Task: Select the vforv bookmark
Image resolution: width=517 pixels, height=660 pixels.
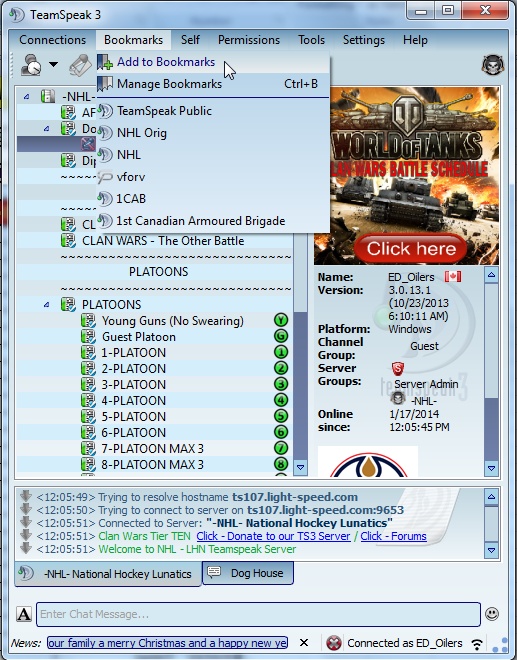Action: [213, 177]
